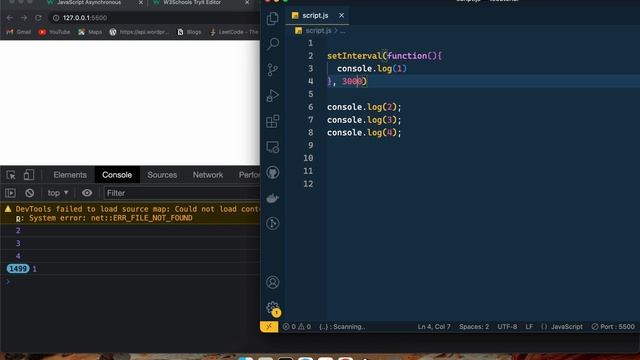Open the Explorer view in VS Code
The width and height of the screenshot is (640, 360).
tap(272, 18)
